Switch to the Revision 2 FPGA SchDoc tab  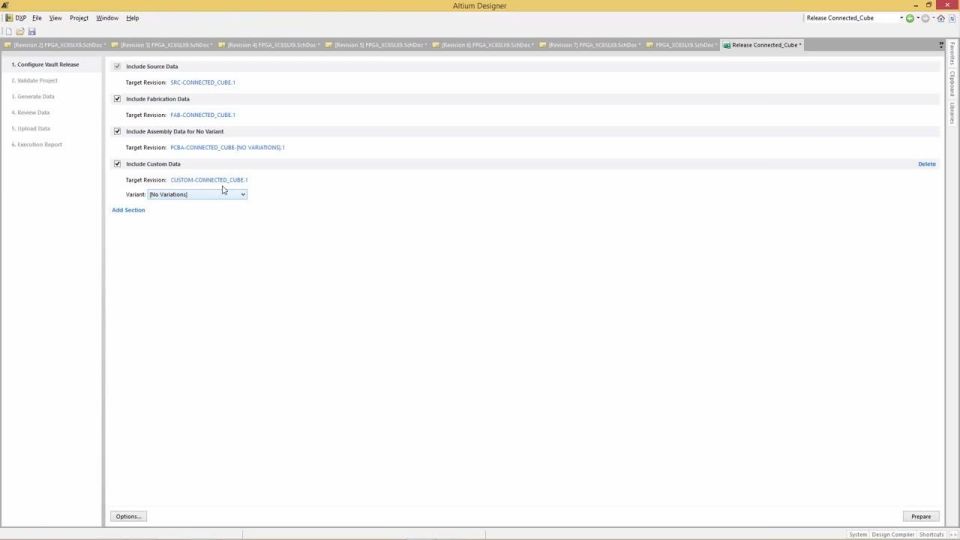coord(55,45)
